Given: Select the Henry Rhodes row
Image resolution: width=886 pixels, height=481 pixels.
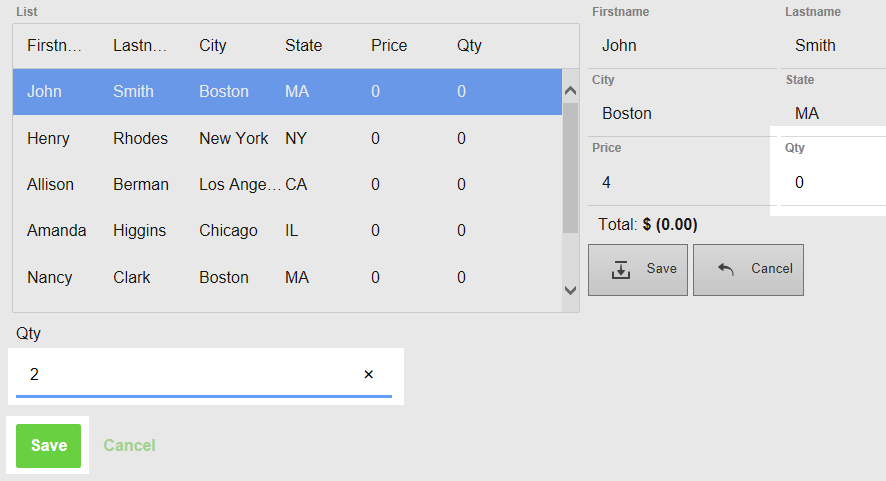Looking at the screenshot, I should coord(287,138).
